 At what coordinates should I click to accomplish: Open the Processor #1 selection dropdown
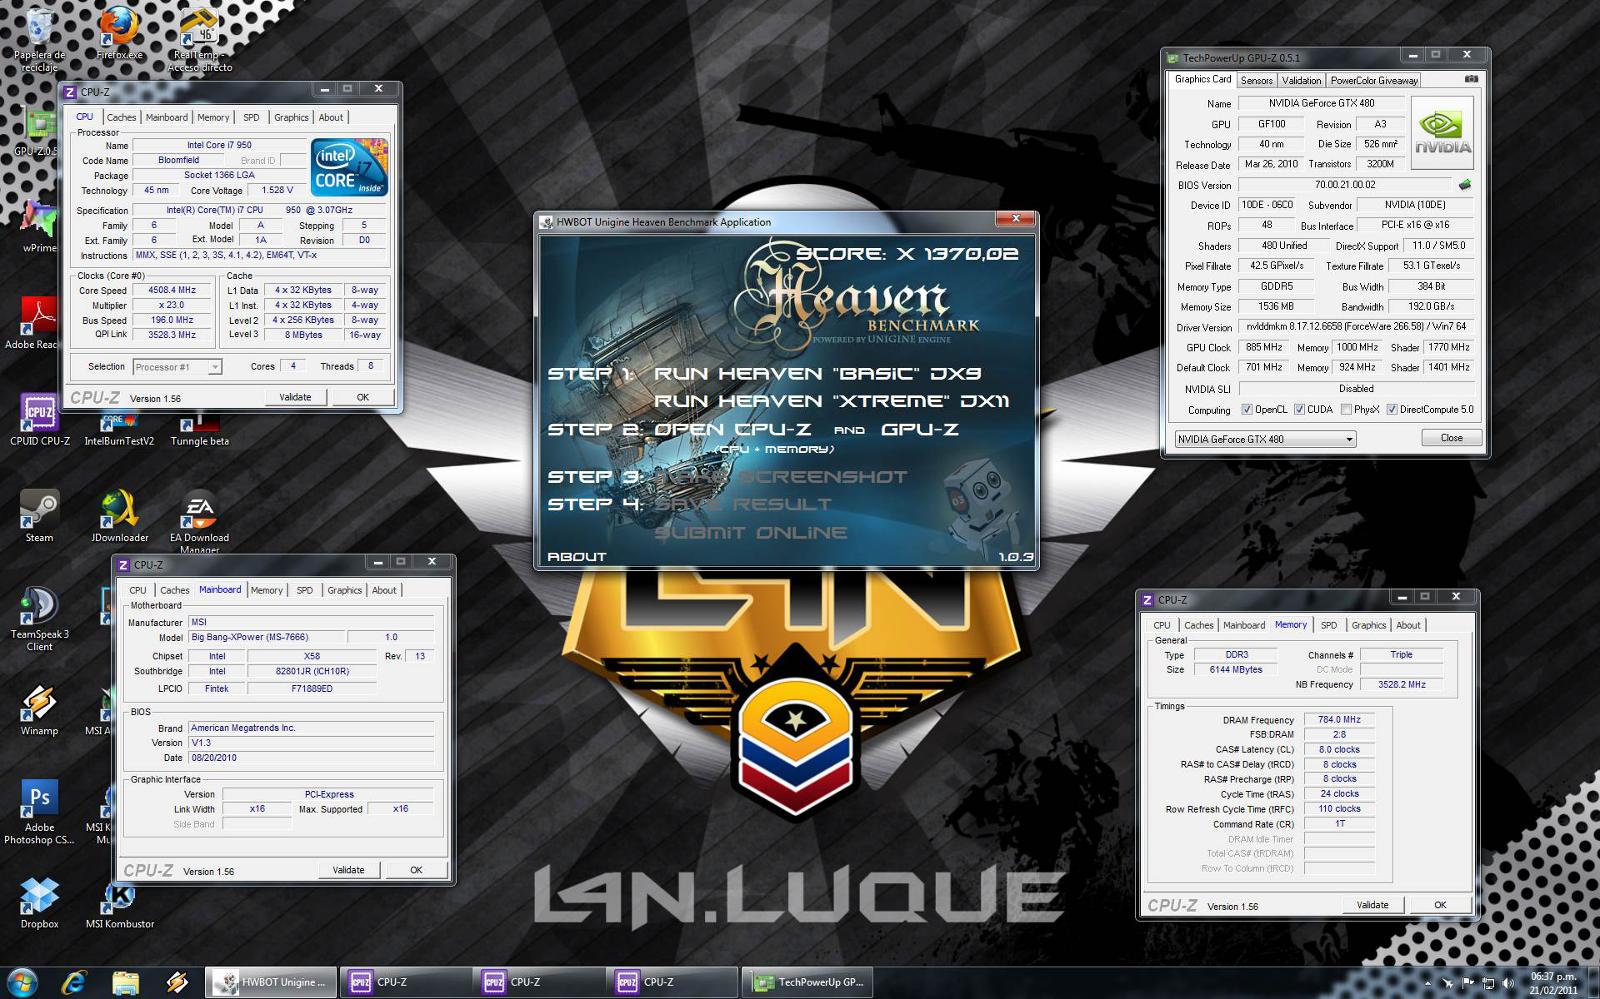[177, 367]
